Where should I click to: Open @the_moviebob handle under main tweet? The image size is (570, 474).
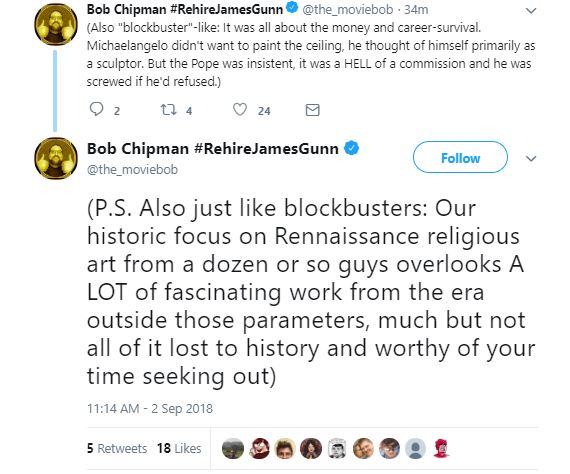[x=132, y=170]
